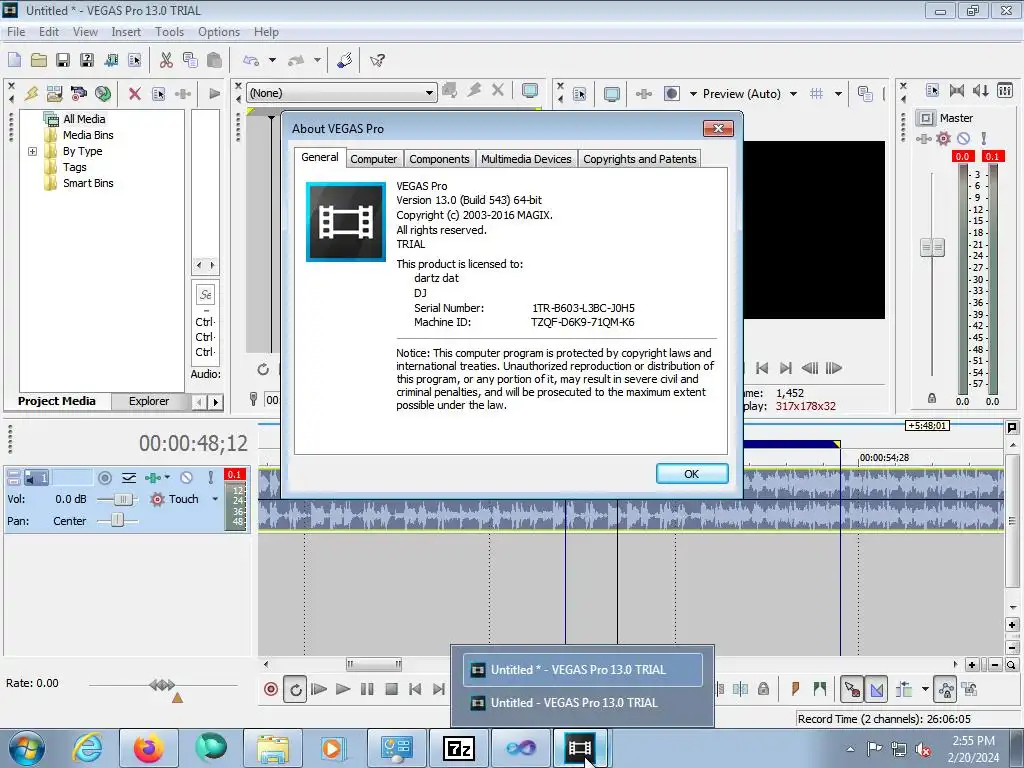This screenshot has height=768, width=1024.
Task: Click the Normal Edit Tool cursor icon
Action: (x=852, y=689)
